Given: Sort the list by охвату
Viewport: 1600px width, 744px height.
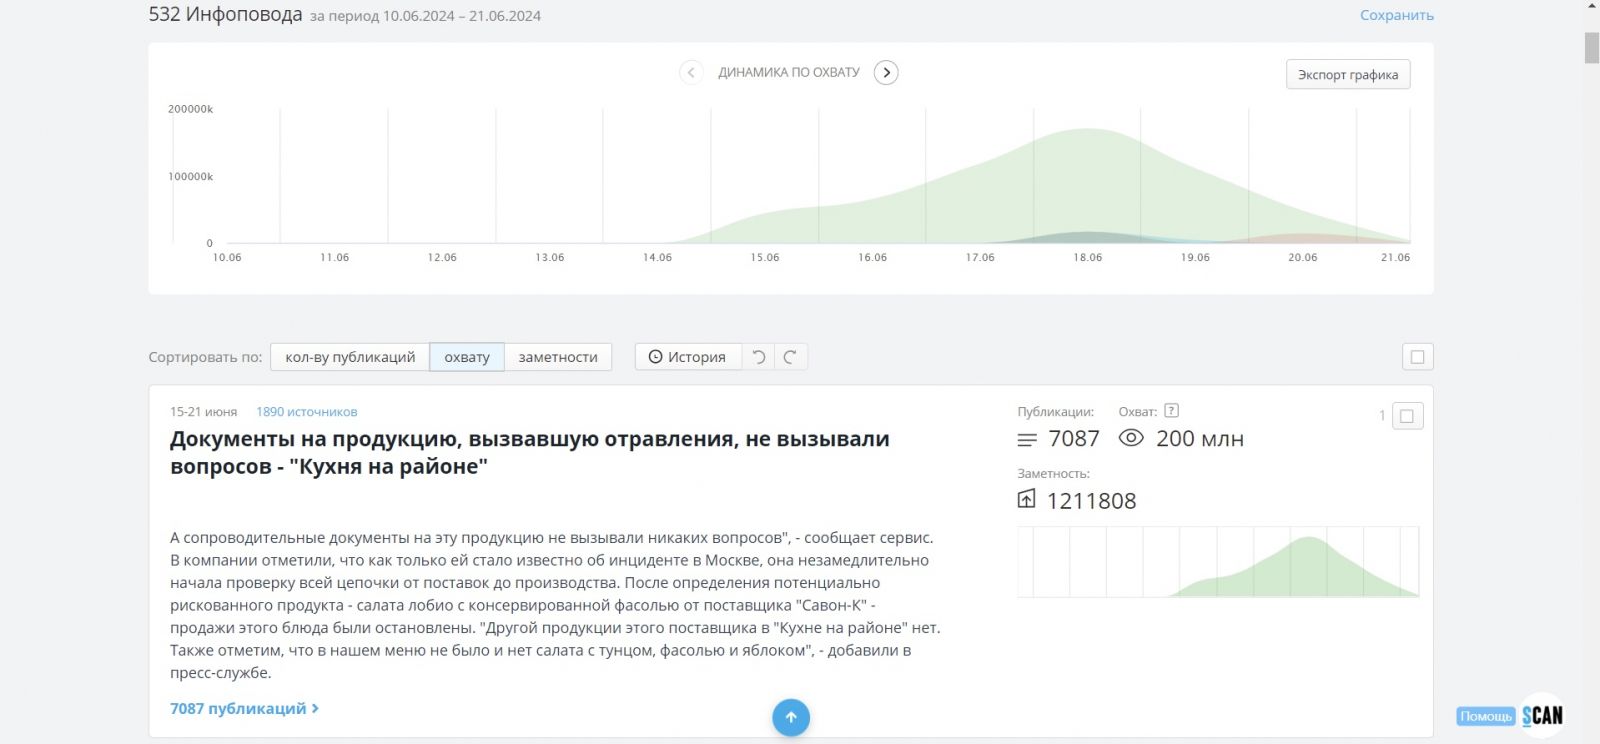Looking at the screenshot, I should click(x=467, y=357).
